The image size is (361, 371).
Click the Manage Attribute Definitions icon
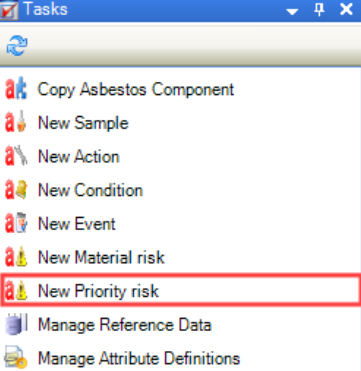(x=16, y=358)
